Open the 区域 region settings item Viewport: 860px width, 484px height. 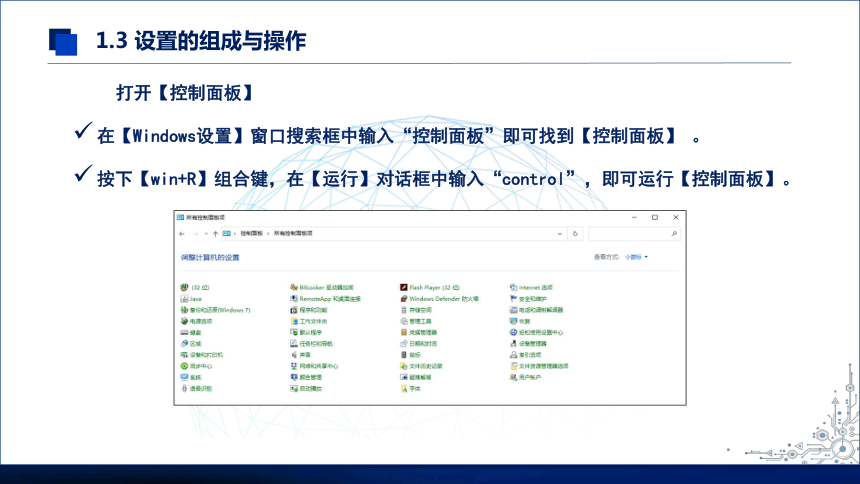[x=190, y=344]
